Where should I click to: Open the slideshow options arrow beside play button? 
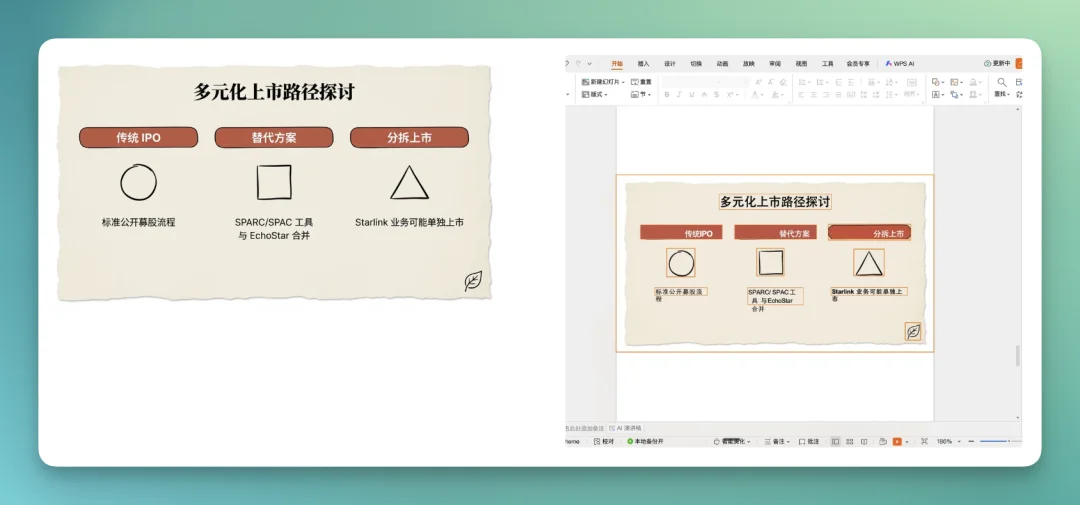coord(907,442)
